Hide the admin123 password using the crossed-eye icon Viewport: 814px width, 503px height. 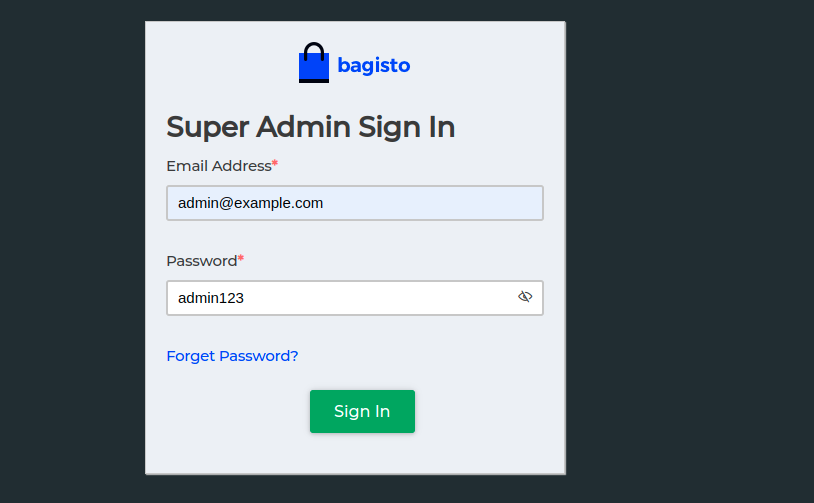coord(525,296)
